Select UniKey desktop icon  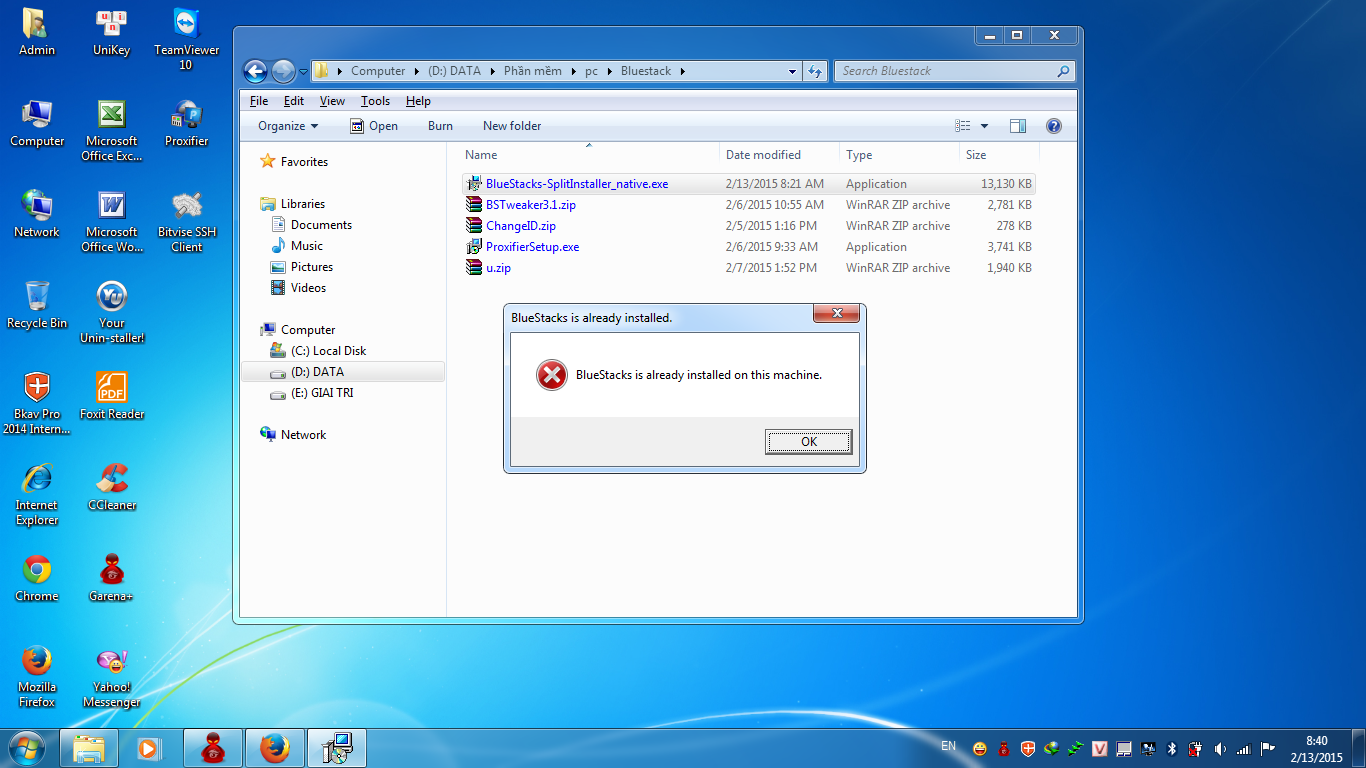click(111, 32)
